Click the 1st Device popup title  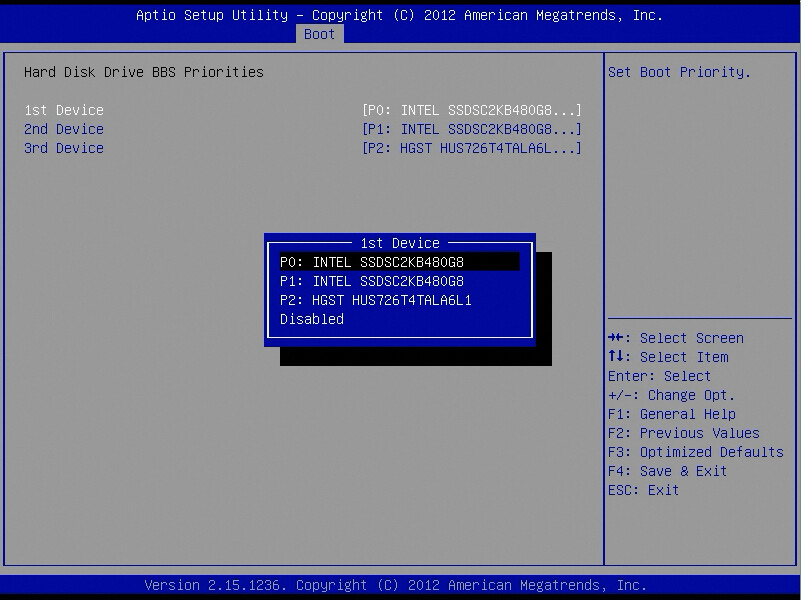[400, 243]
